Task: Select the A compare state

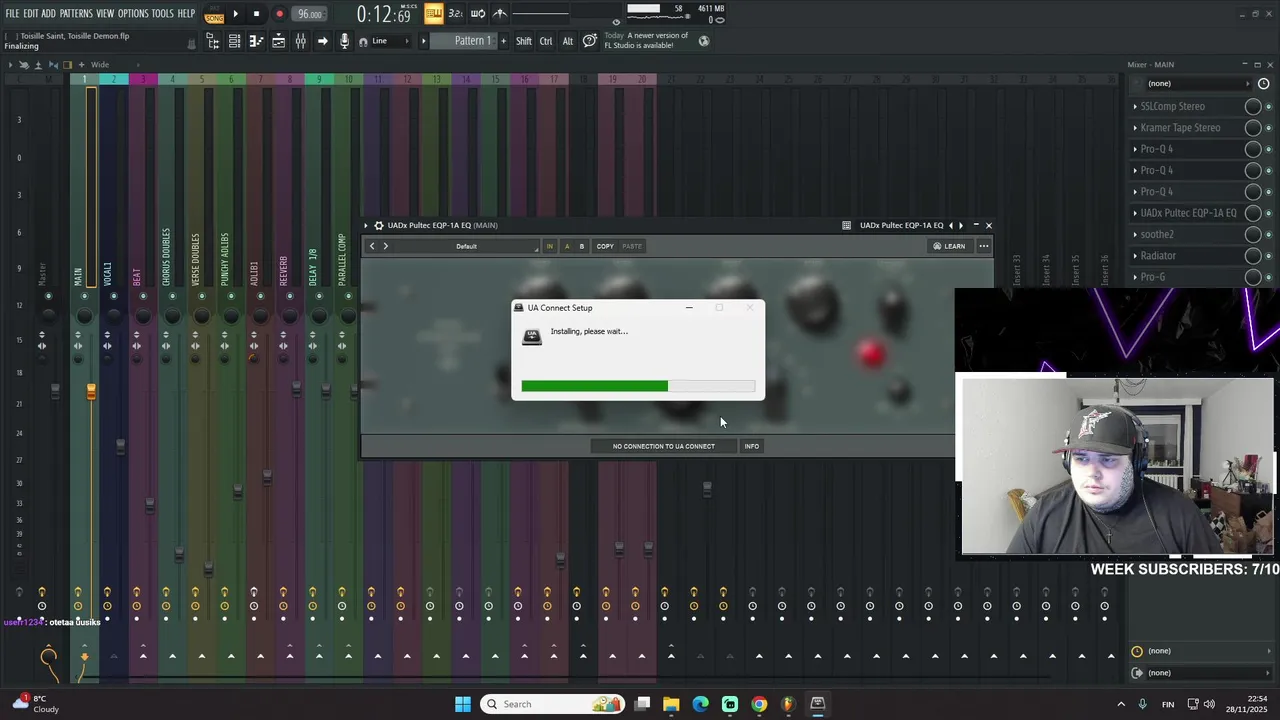Action: coord(567,246)
